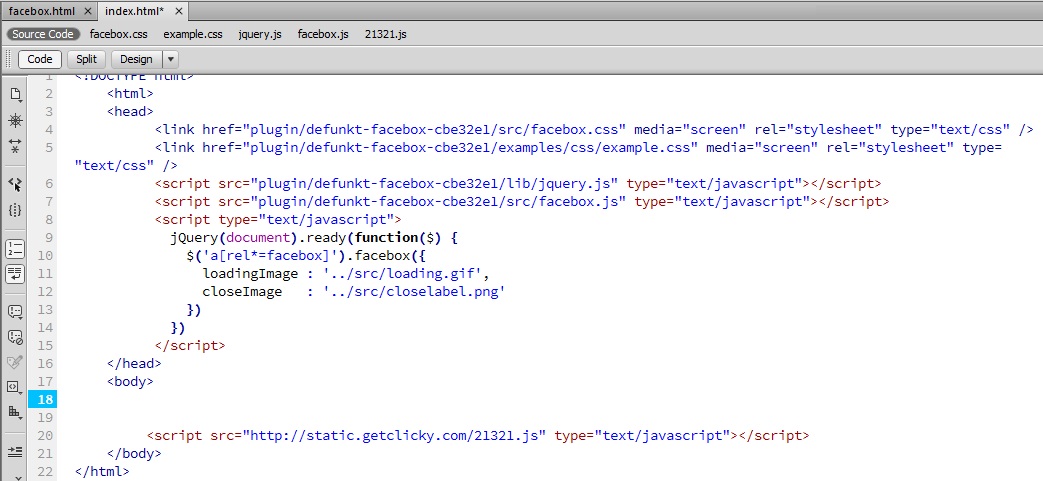Switch to the facebox.html document tab
Image resolution: width=1043 pixels, height=481 pixels.
41,11
